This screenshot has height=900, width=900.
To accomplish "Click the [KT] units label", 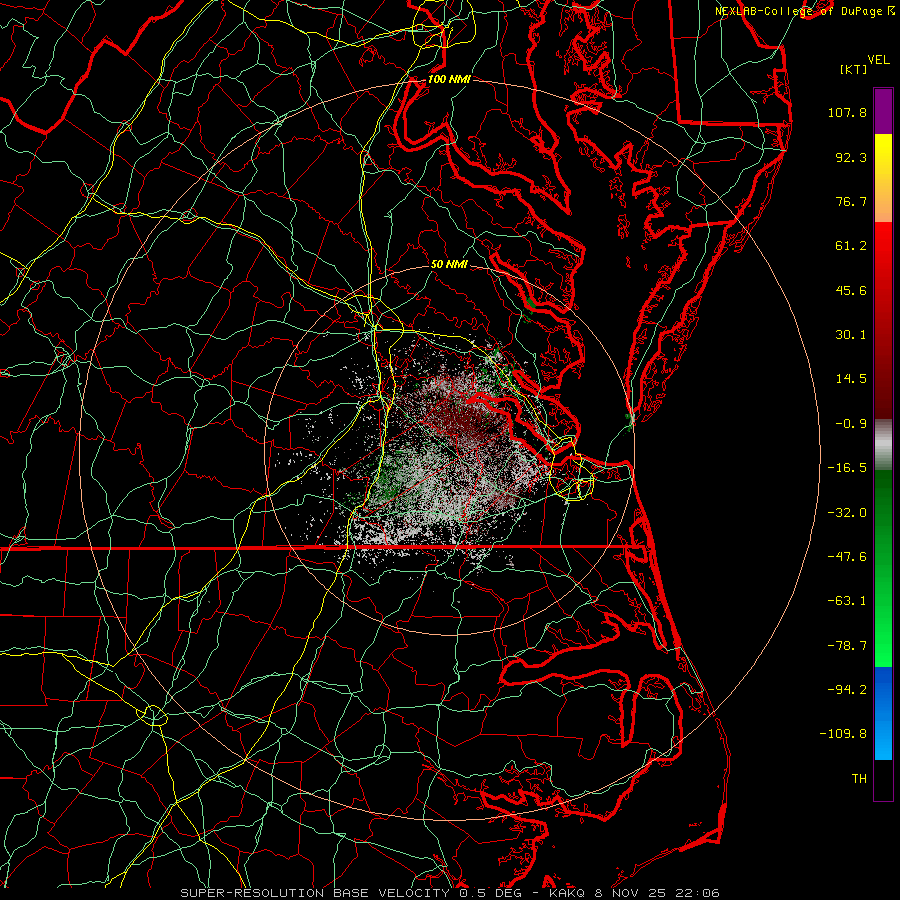I will tap(854, 69).
